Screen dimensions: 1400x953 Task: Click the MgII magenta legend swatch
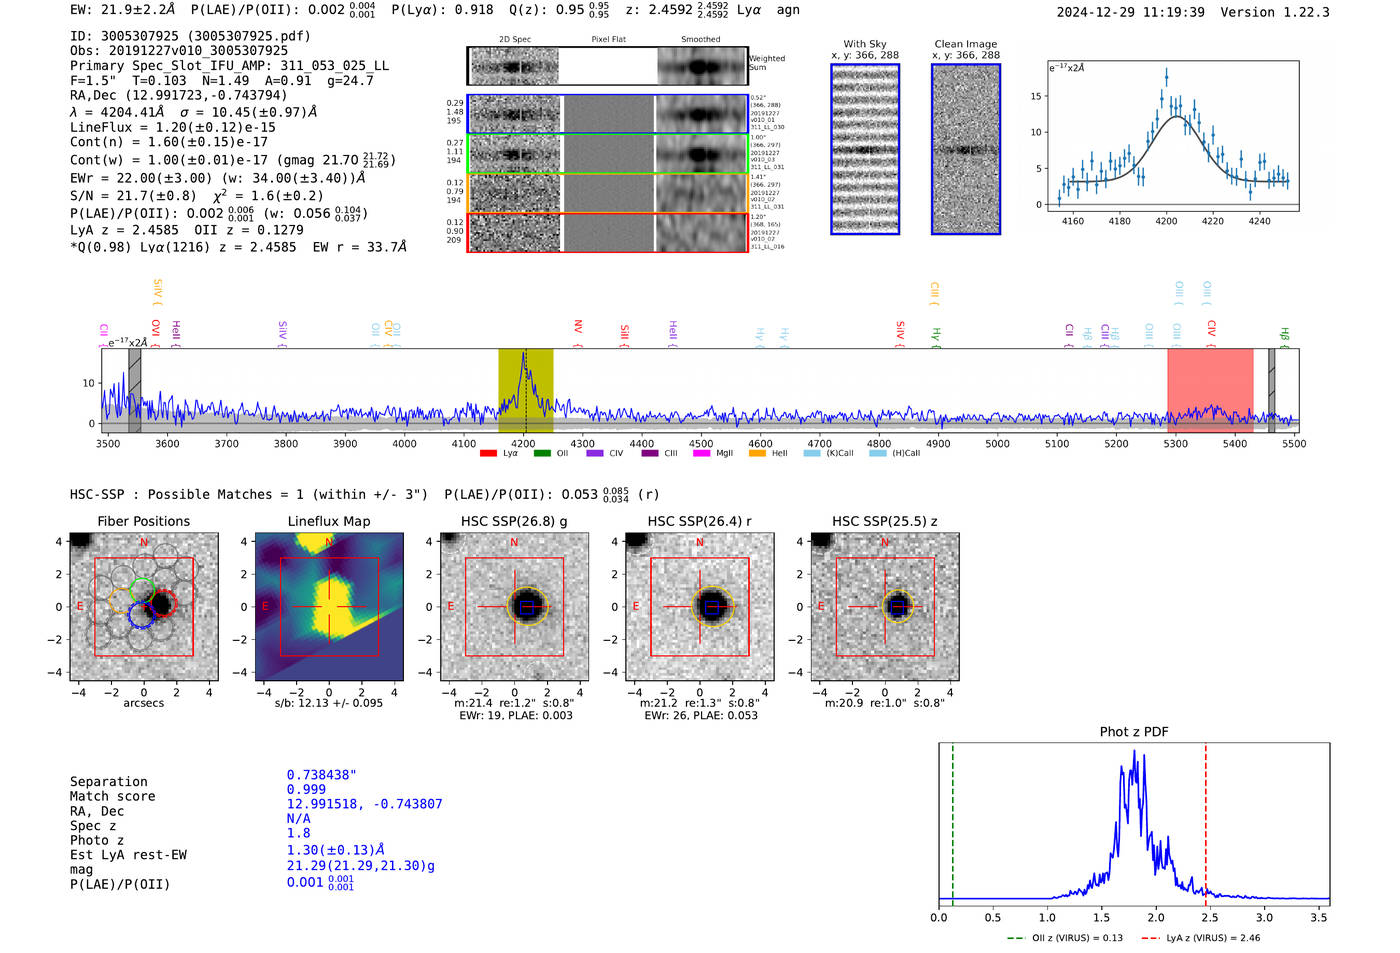702,453
